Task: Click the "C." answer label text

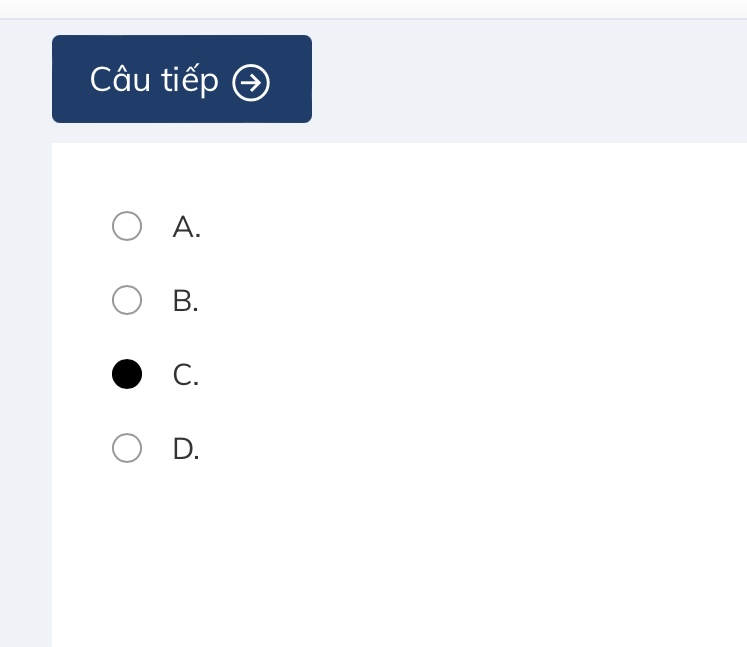Action: tap(185, 375)
